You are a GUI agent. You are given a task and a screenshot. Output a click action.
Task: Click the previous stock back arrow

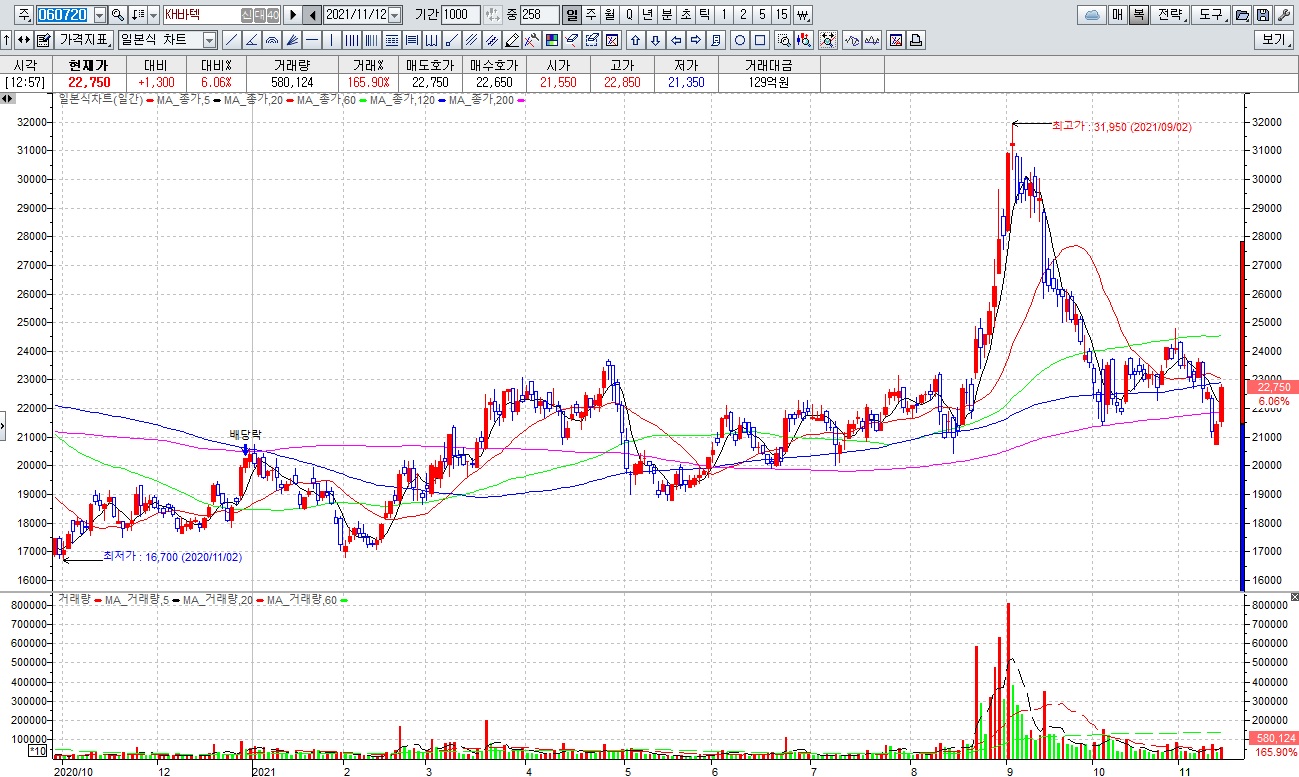pos(312,15)
